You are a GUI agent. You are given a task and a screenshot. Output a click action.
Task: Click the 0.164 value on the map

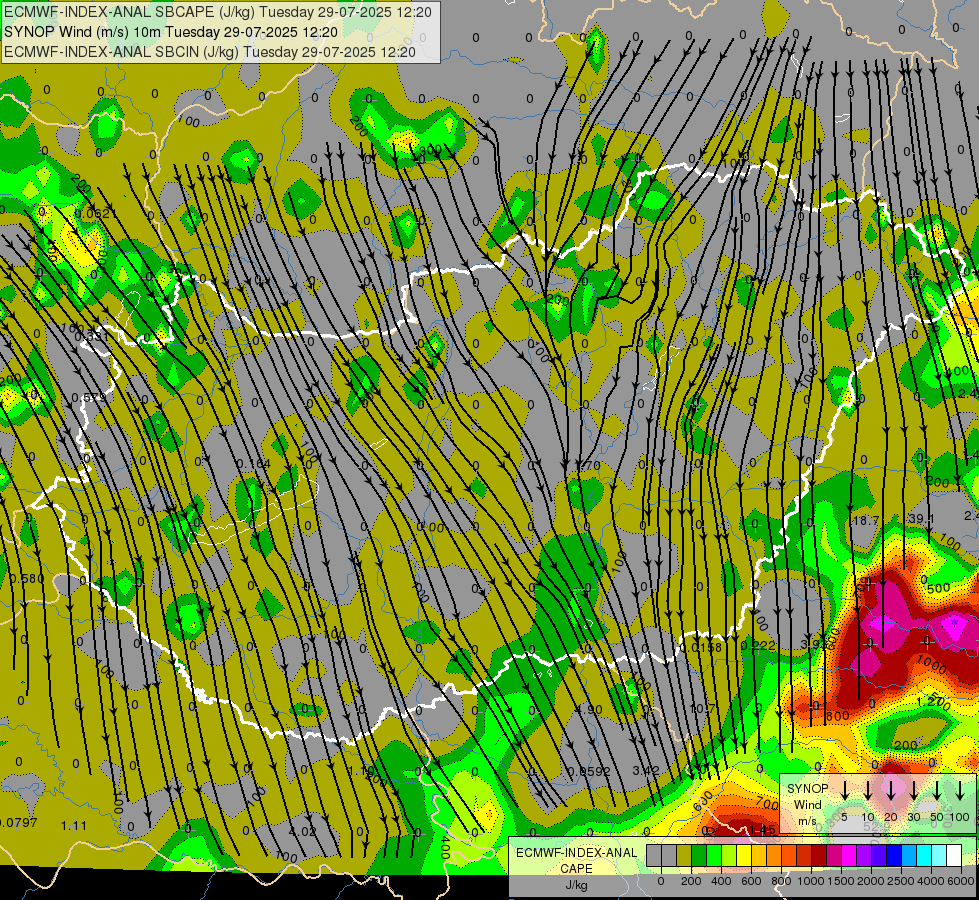253,464
